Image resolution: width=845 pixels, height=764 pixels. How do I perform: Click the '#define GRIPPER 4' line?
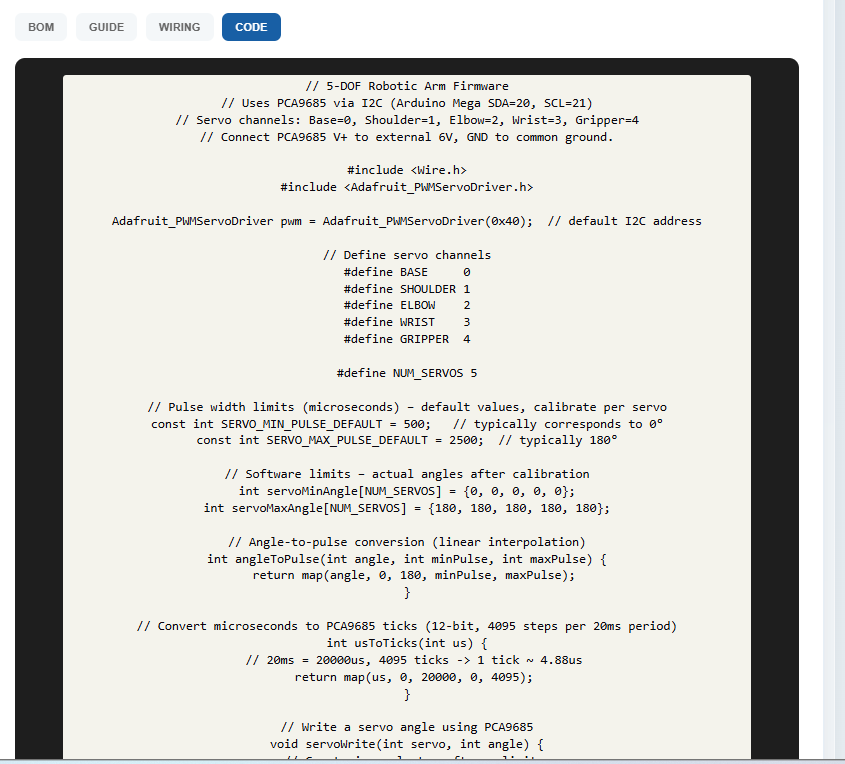coord(407,339)
